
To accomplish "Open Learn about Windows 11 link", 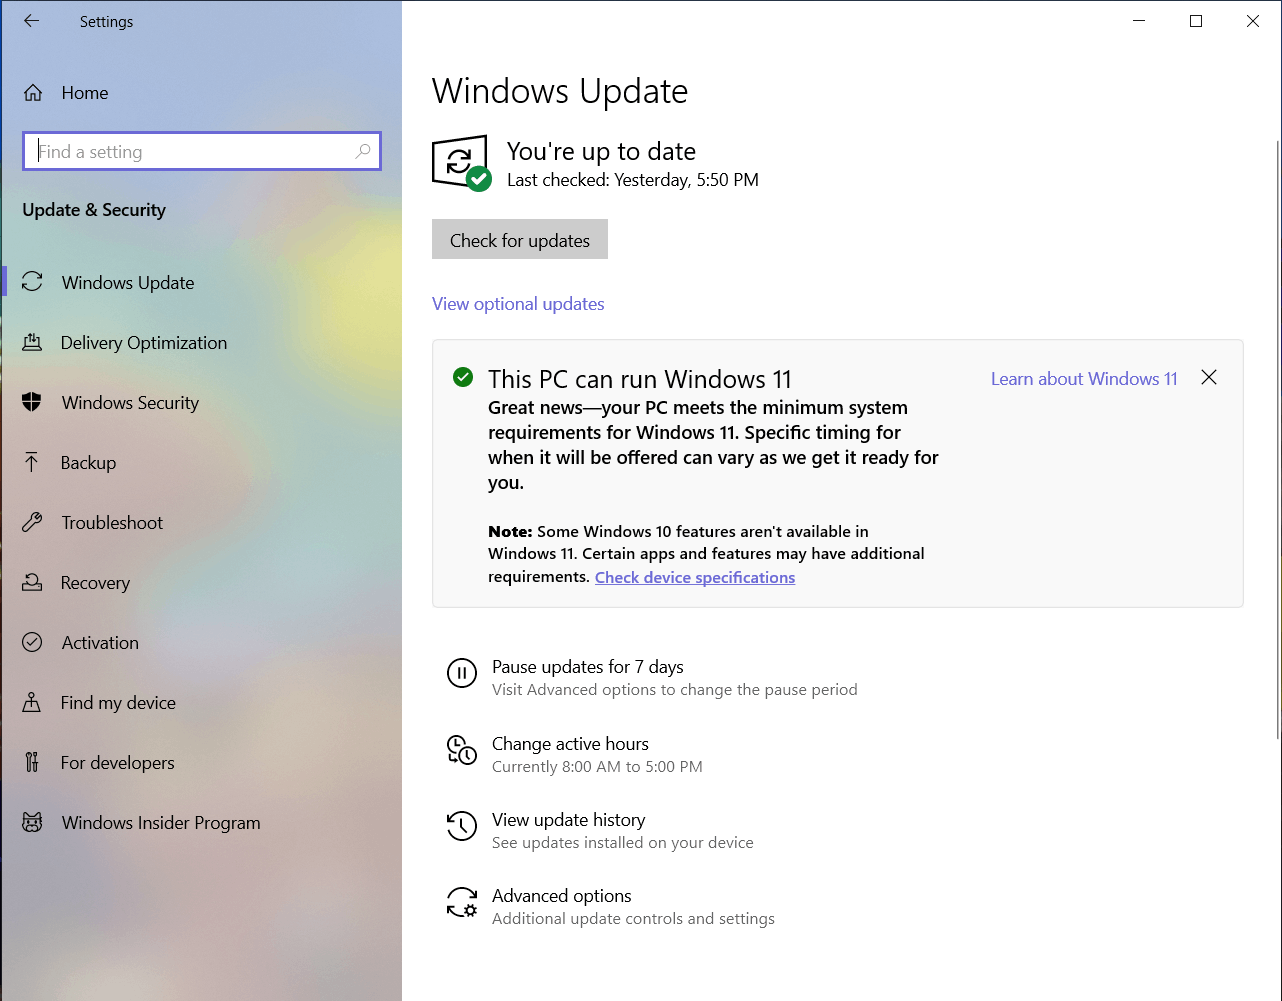I will tap(1084, 379).
